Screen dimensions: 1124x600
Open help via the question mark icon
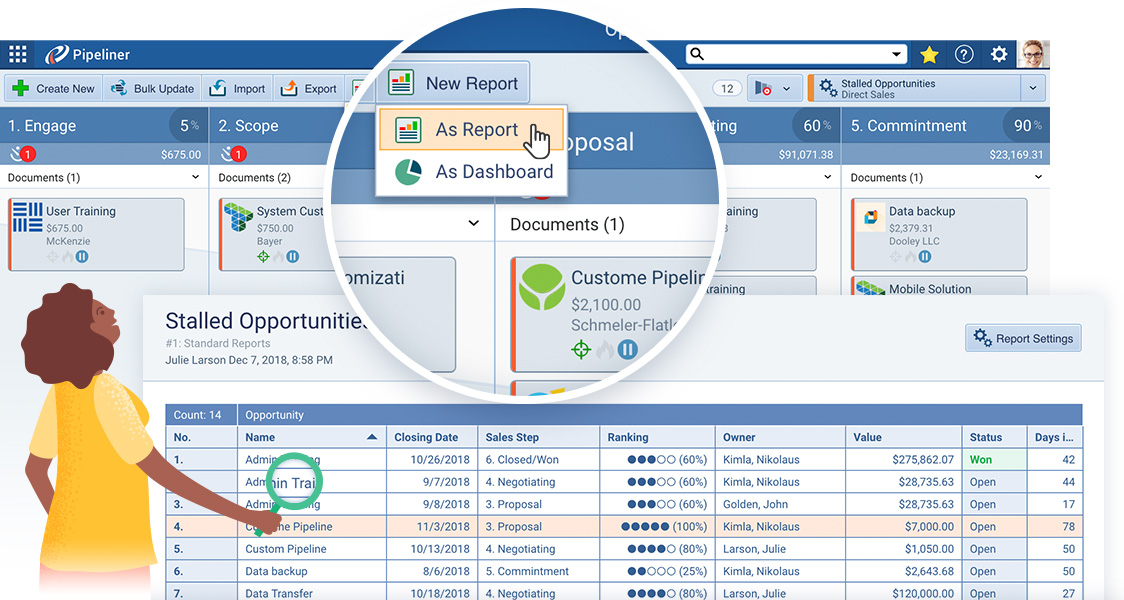[964, 54]
